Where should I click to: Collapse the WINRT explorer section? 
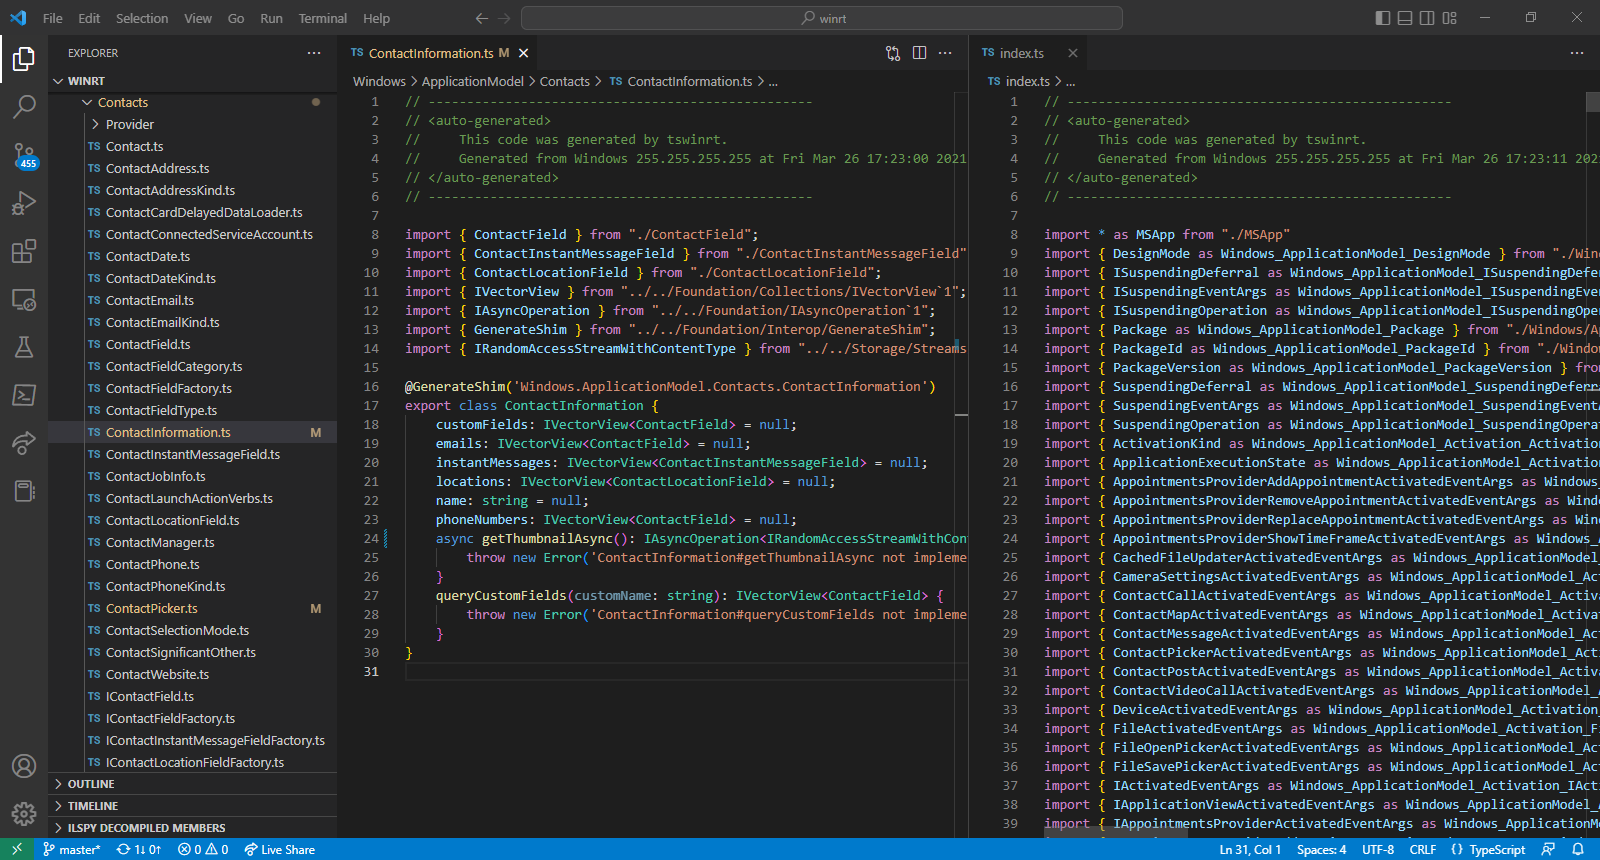tap(193, 81)
